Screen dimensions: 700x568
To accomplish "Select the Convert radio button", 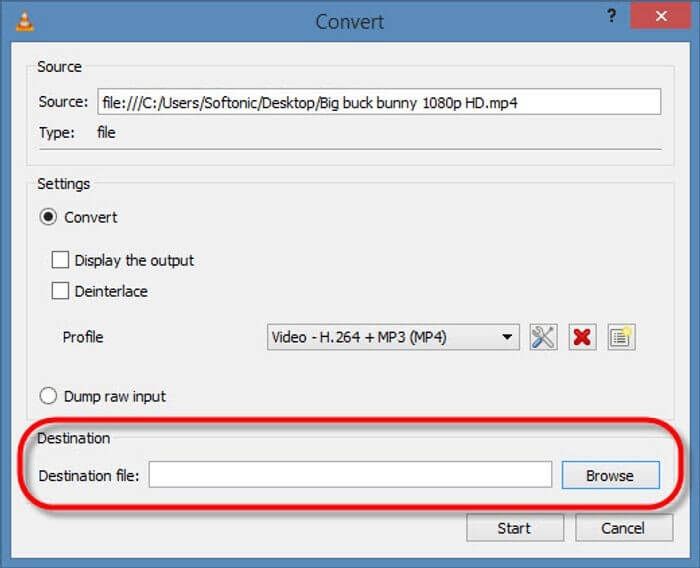I will tap(48, 217).
